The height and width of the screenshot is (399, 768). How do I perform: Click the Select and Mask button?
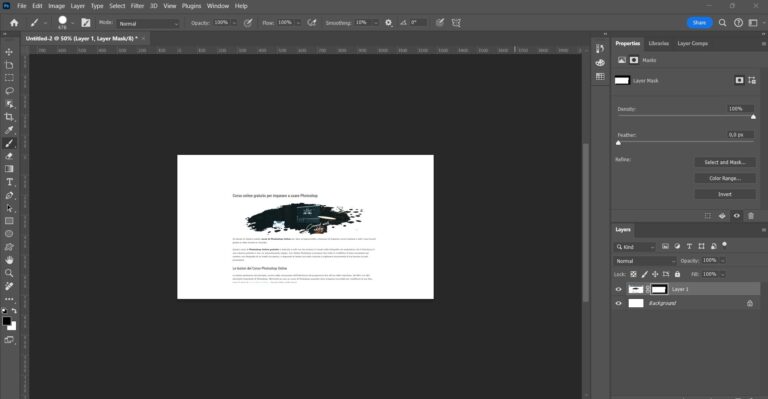point(725,162)
